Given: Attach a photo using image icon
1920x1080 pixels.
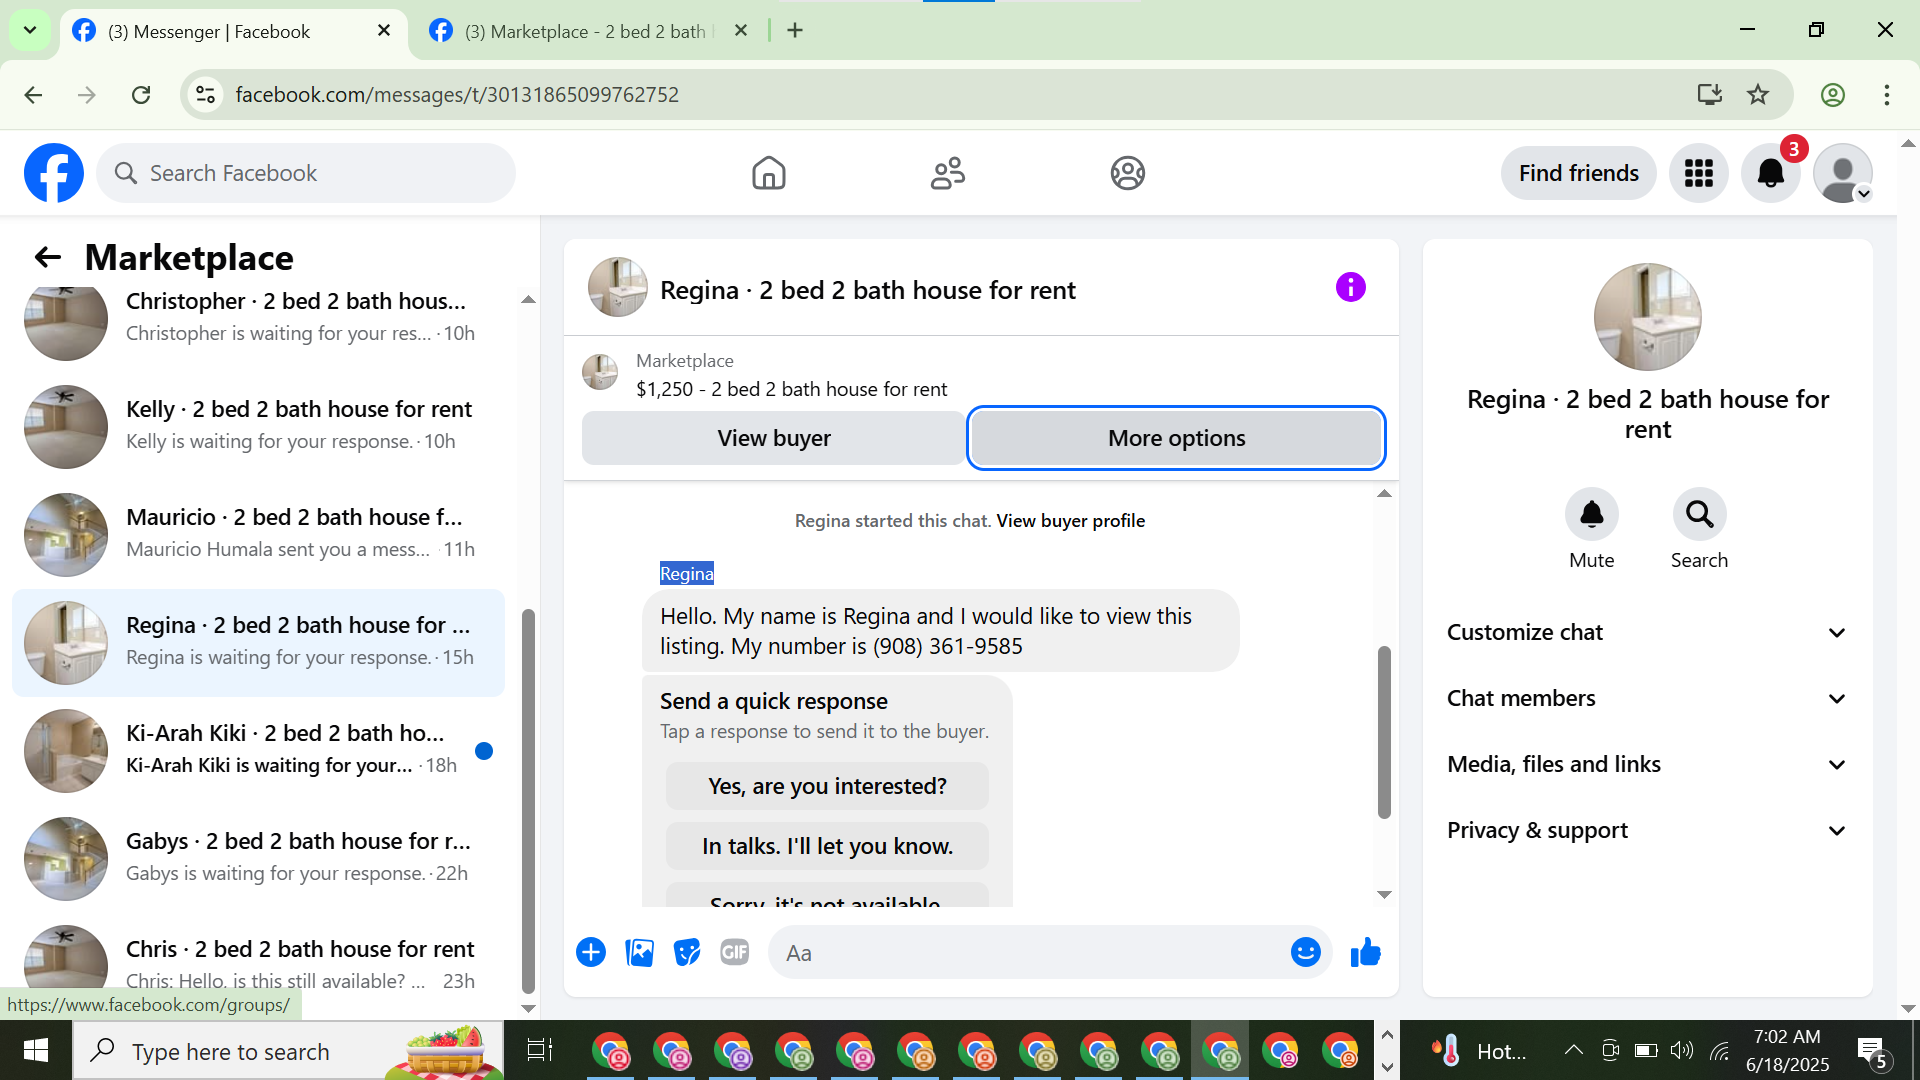Looking at the screenshot, I should click(x=639, y=952).
